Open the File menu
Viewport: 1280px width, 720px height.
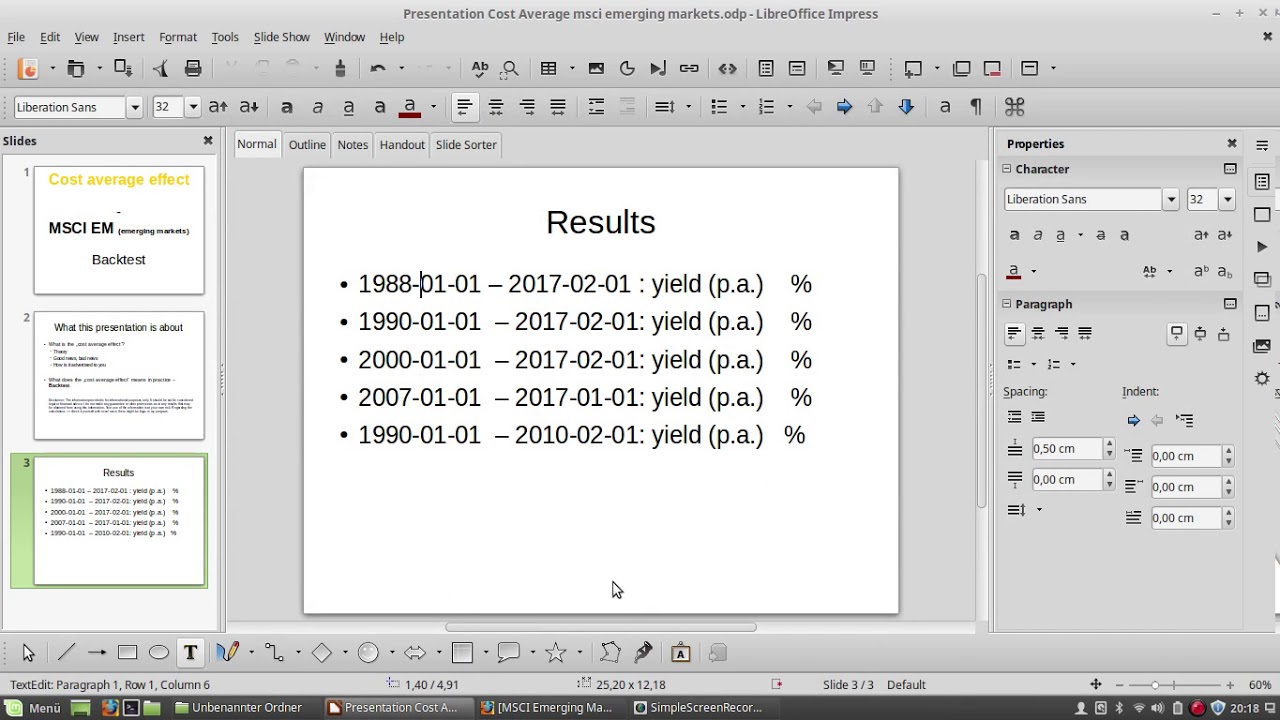[16, 37]
